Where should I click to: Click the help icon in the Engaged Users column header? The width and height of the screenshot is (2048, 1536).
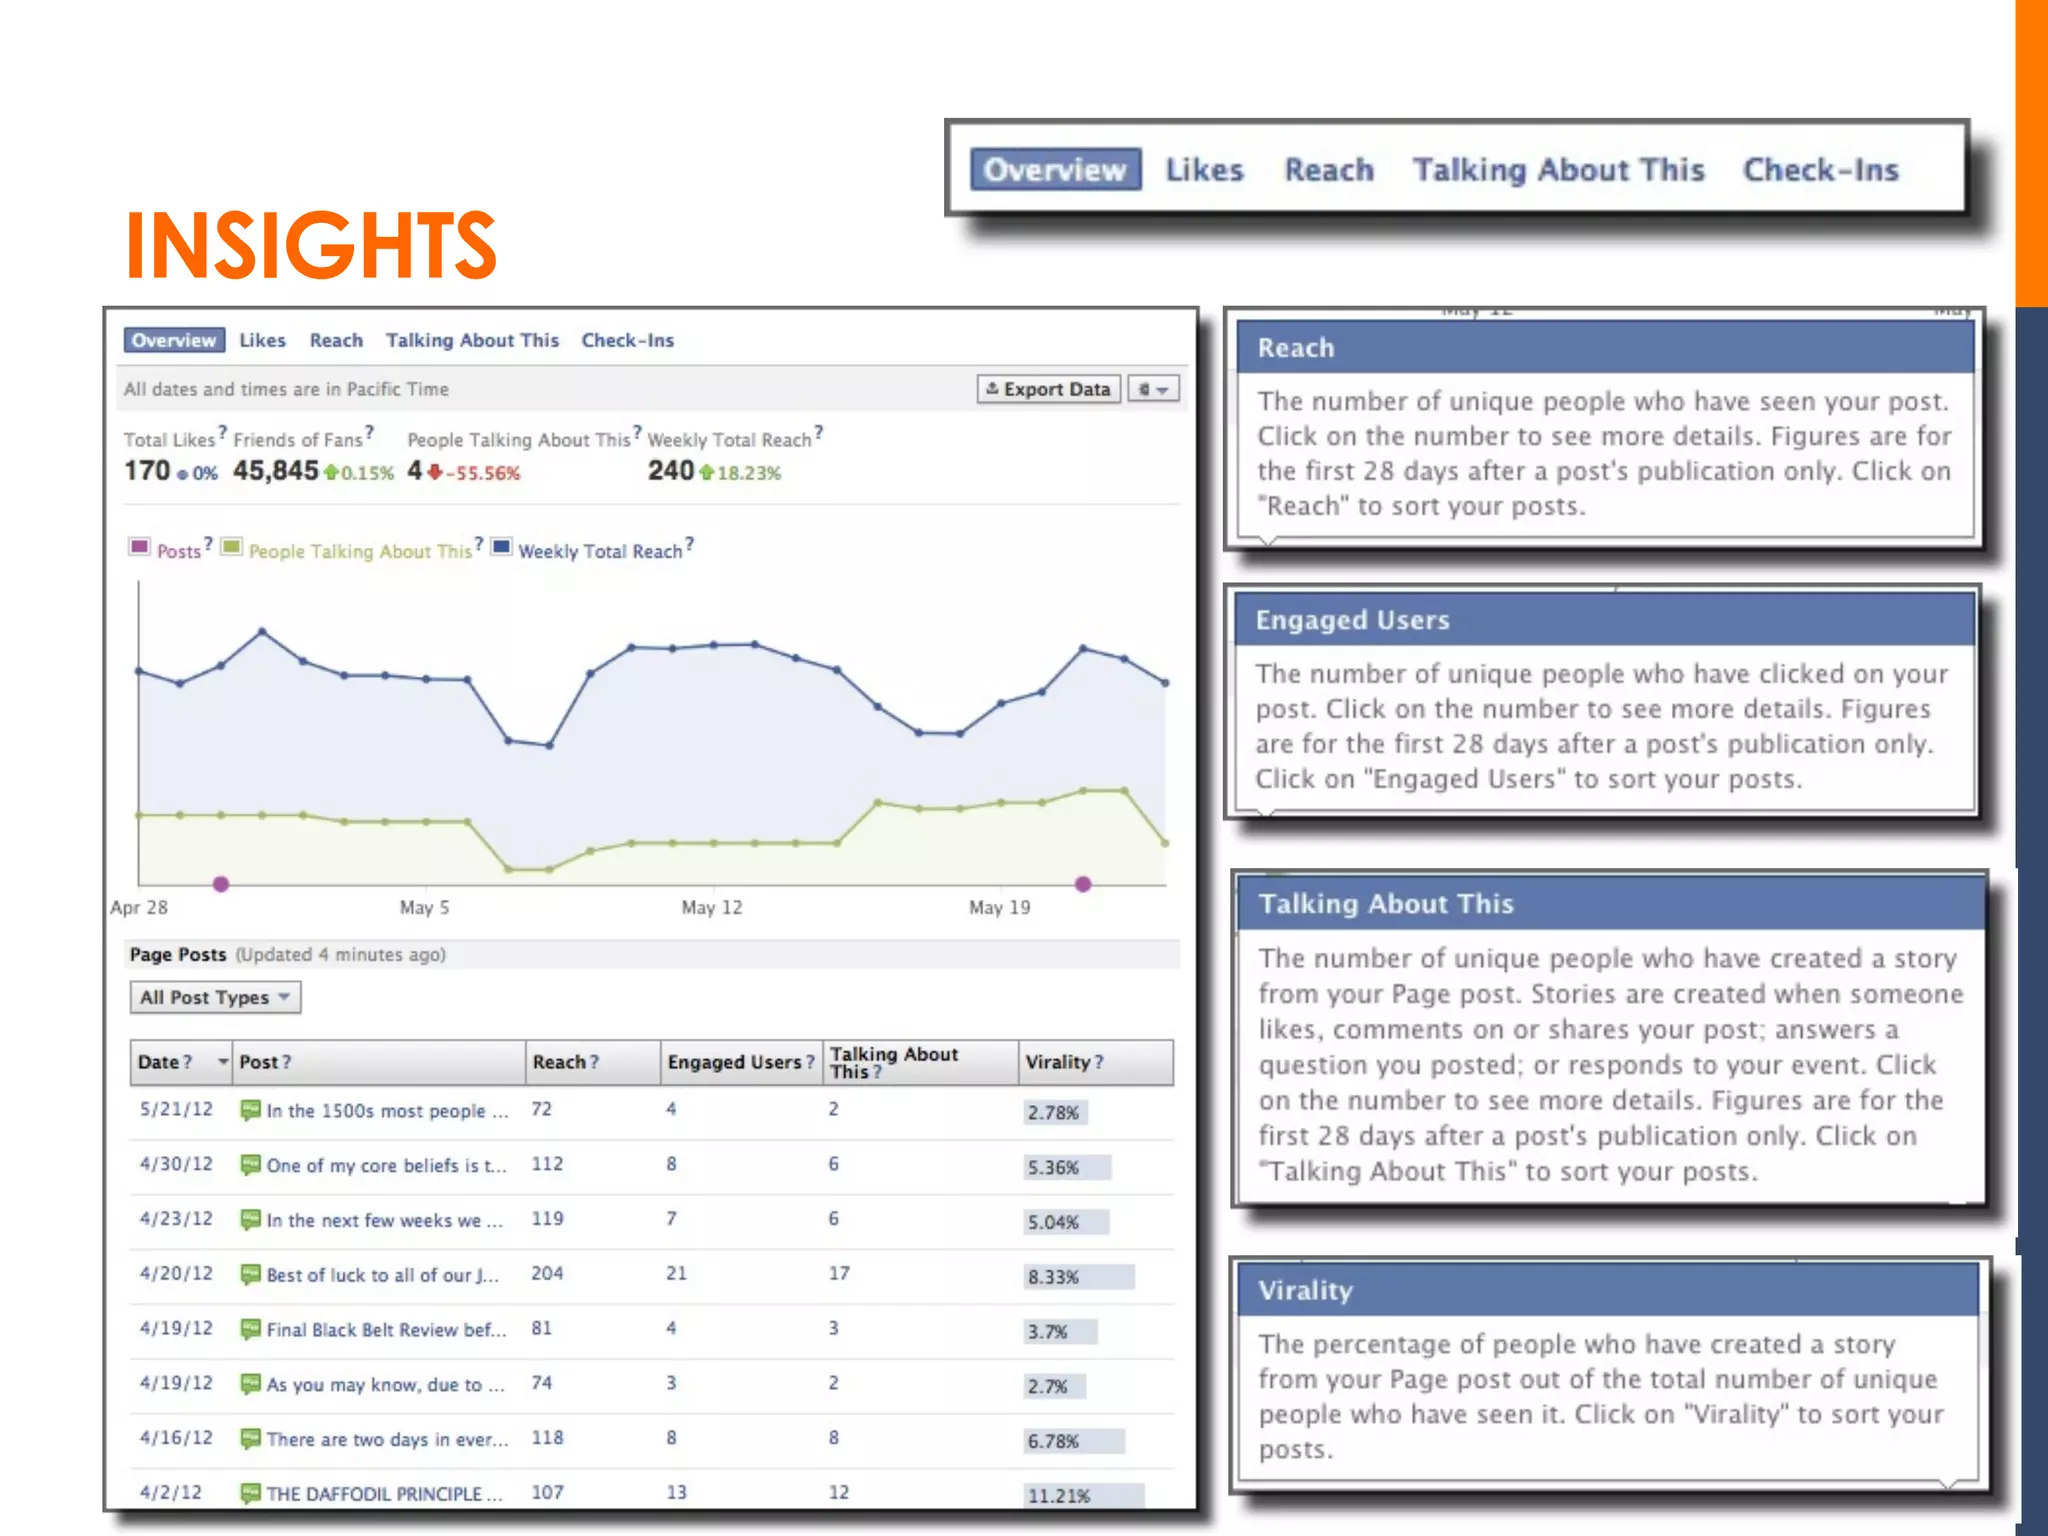(810, 1062)
